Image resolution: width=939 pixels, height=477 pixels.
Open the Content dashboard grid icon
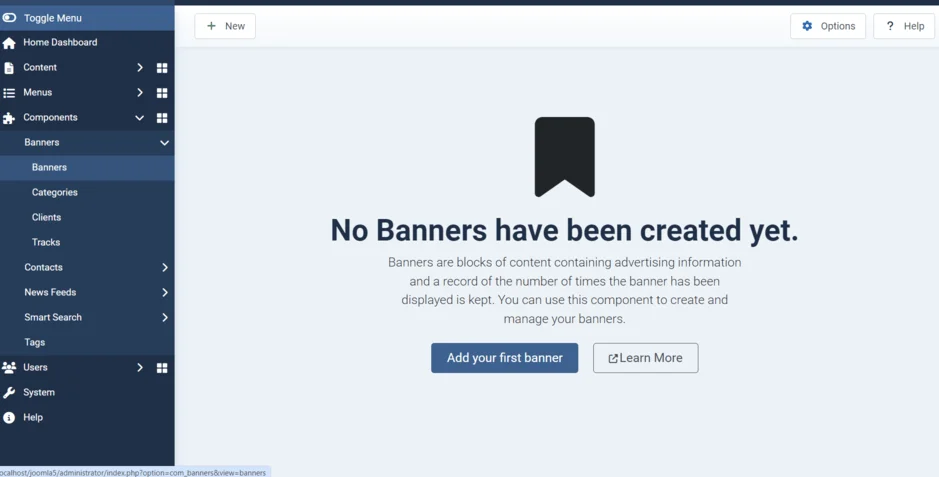coord(162,68)
